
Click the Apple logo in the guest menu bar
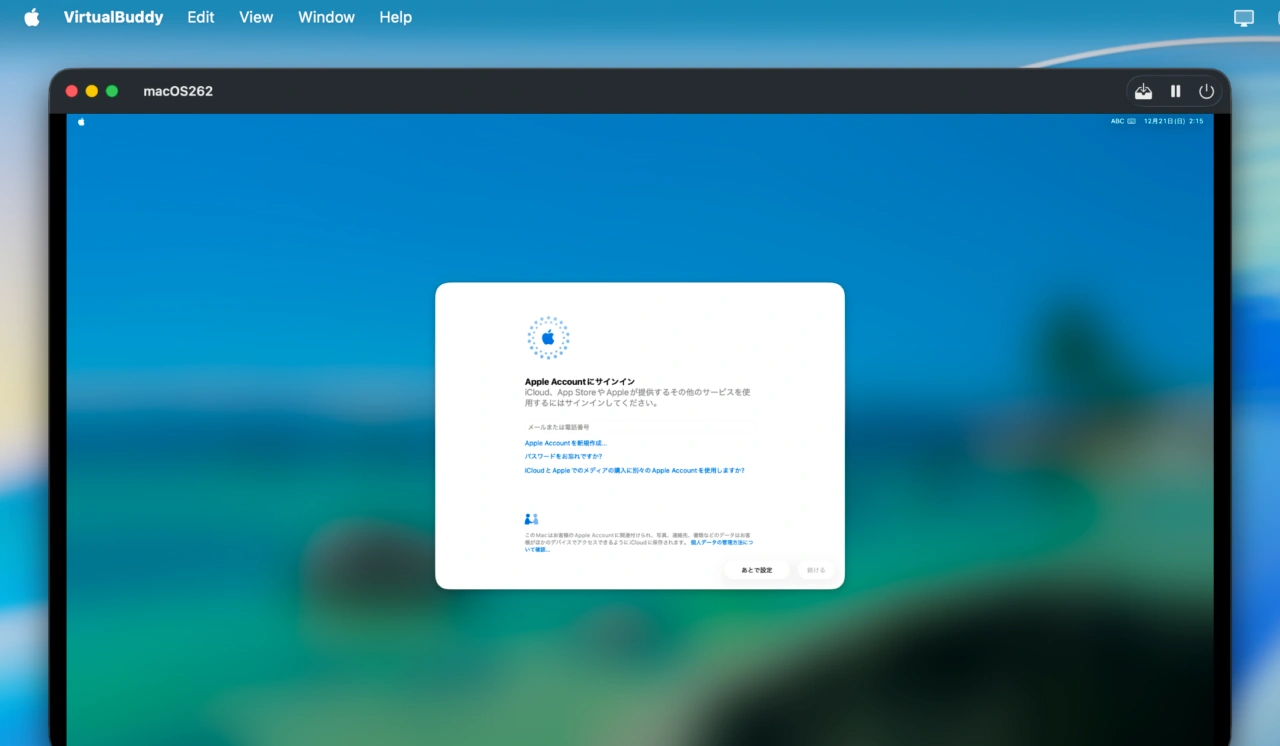coord(81,121)
